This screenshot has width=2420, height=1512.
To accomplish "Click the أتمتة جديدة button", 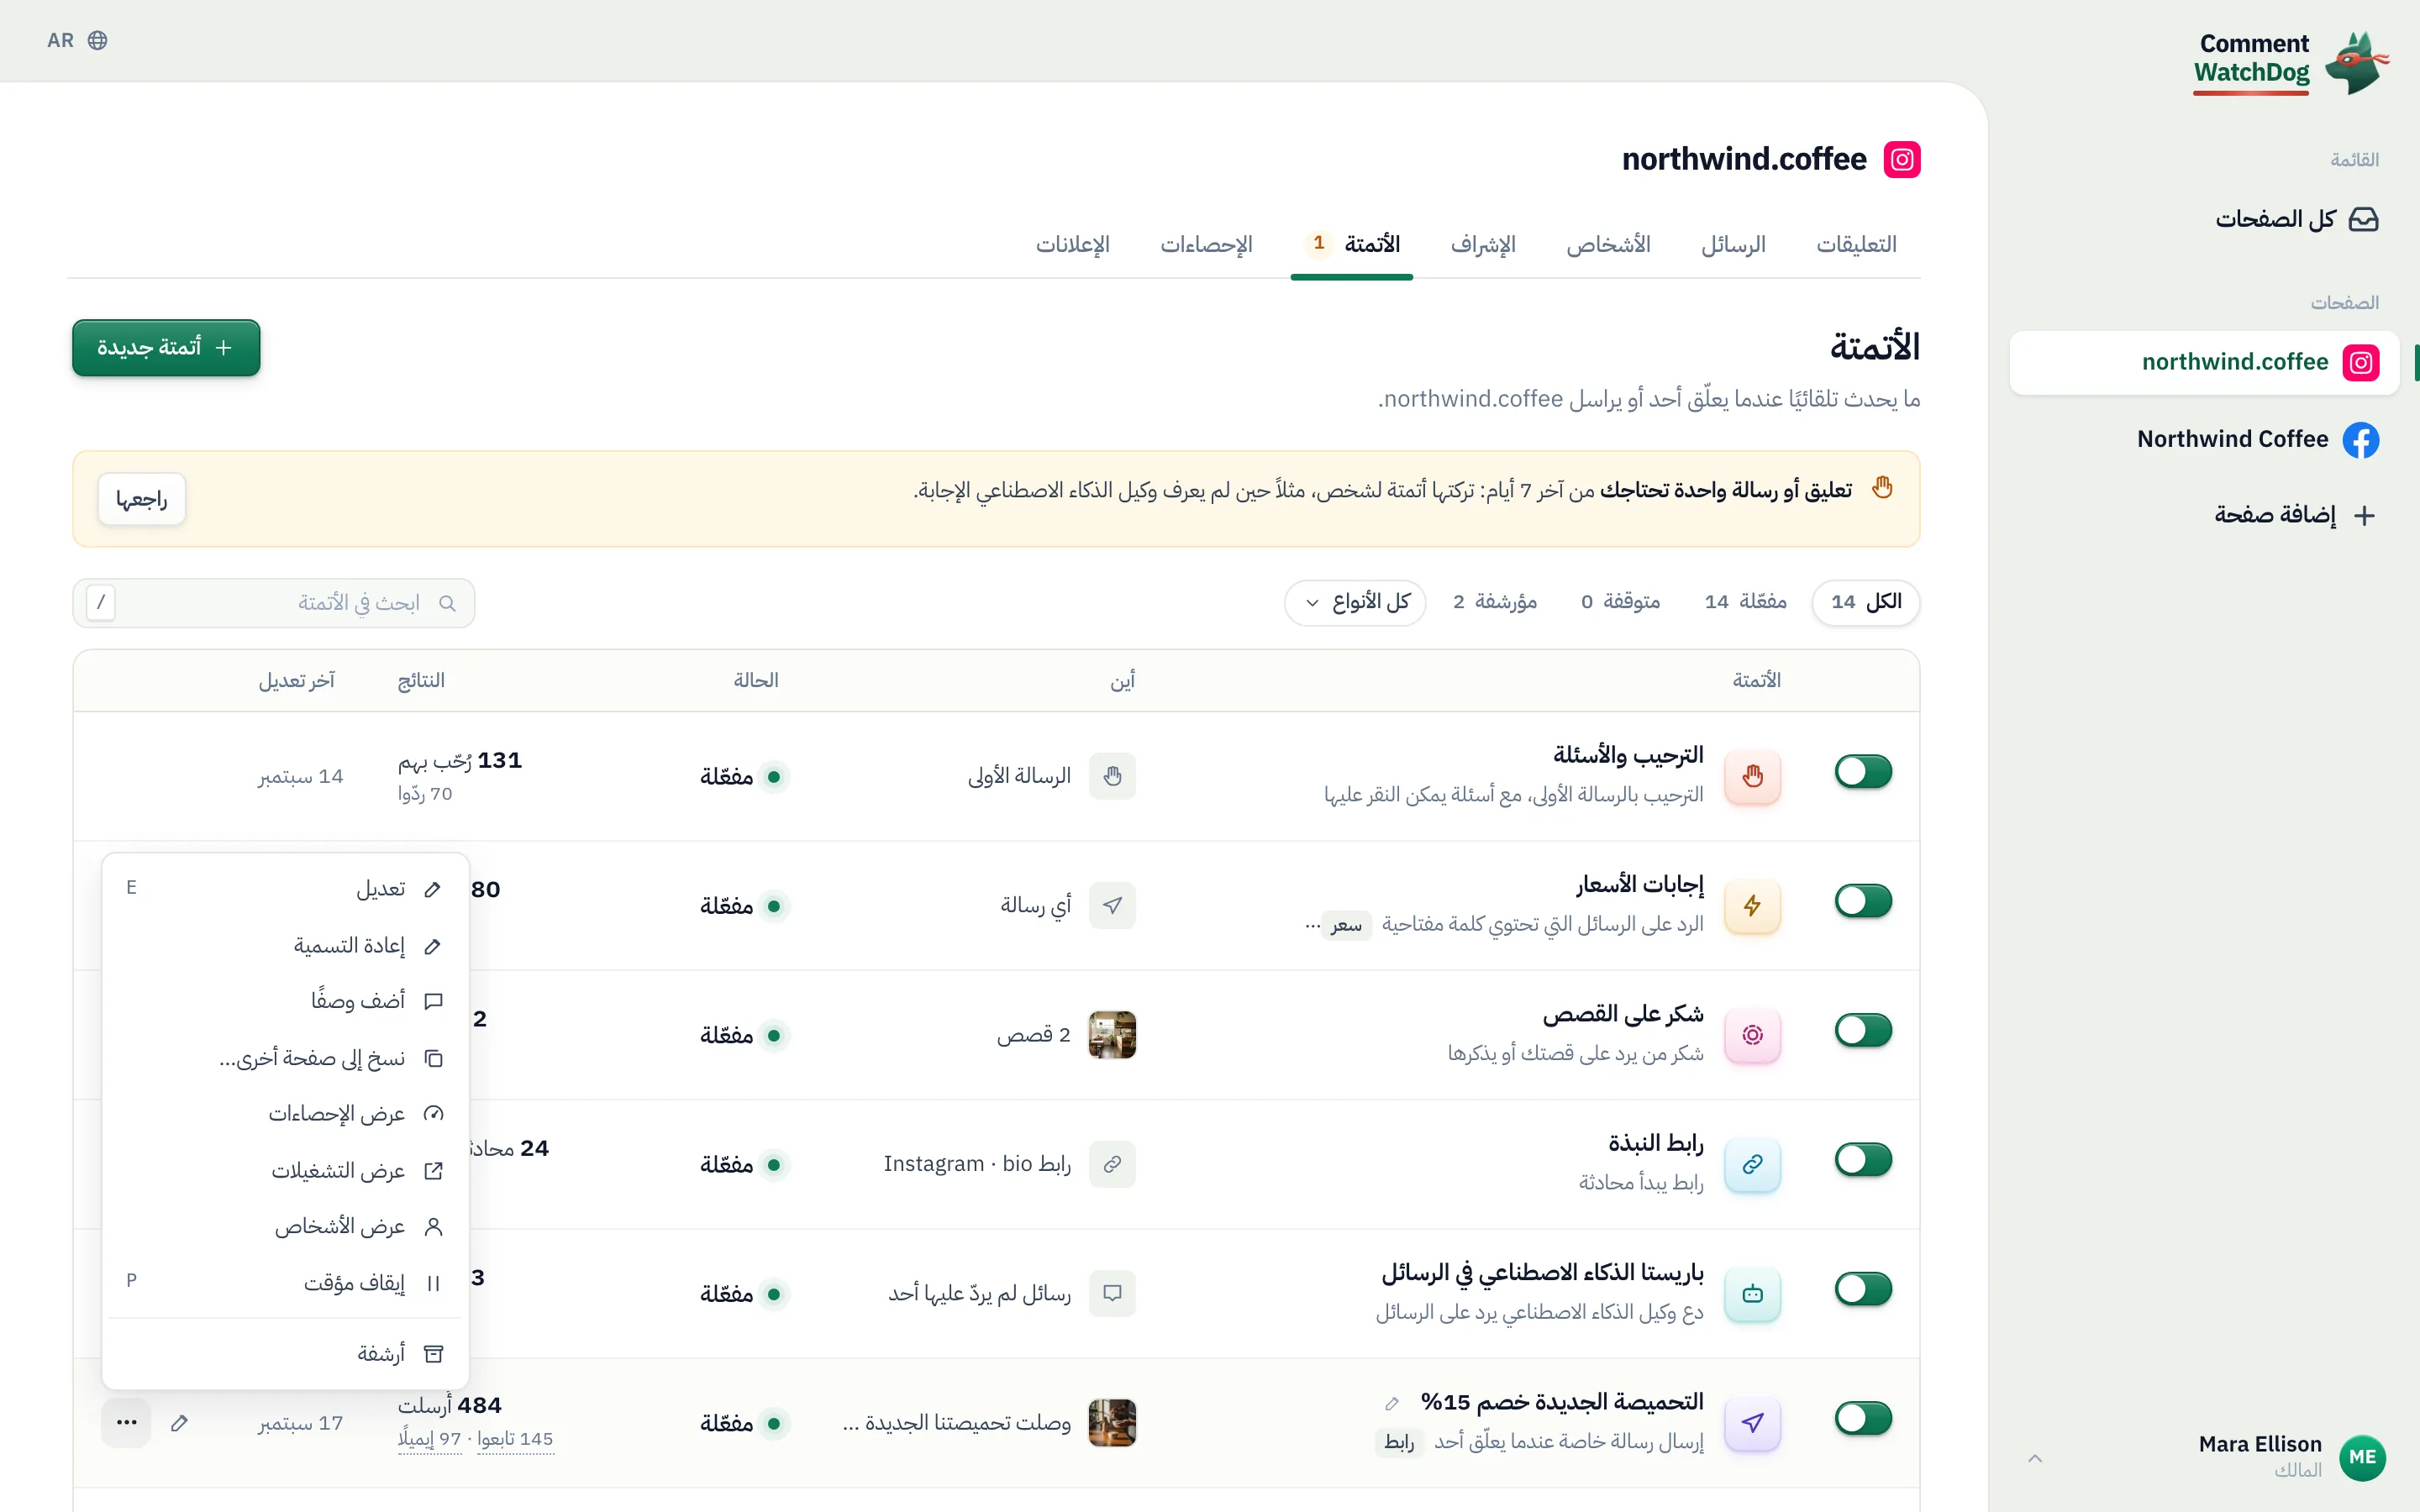I will click(x=166, y=347).
